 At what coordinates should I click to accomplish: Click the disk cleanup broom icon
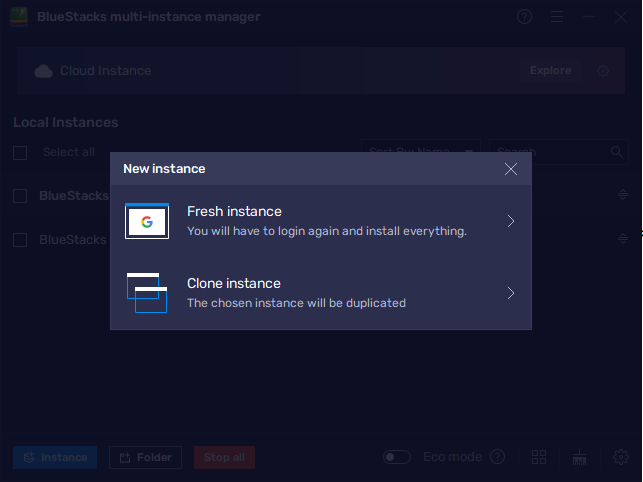(579, 457)
